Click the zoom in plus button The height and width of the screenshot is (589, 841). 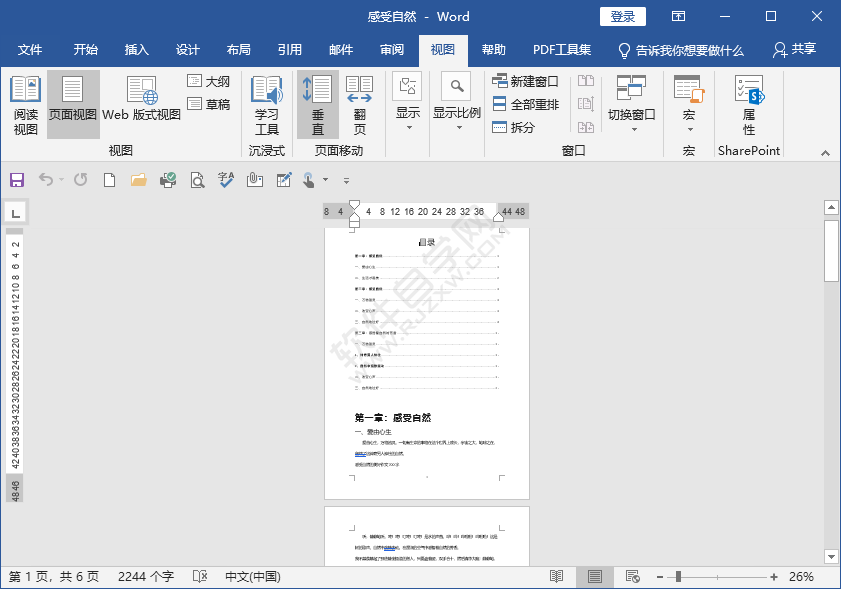click(774, 577)
